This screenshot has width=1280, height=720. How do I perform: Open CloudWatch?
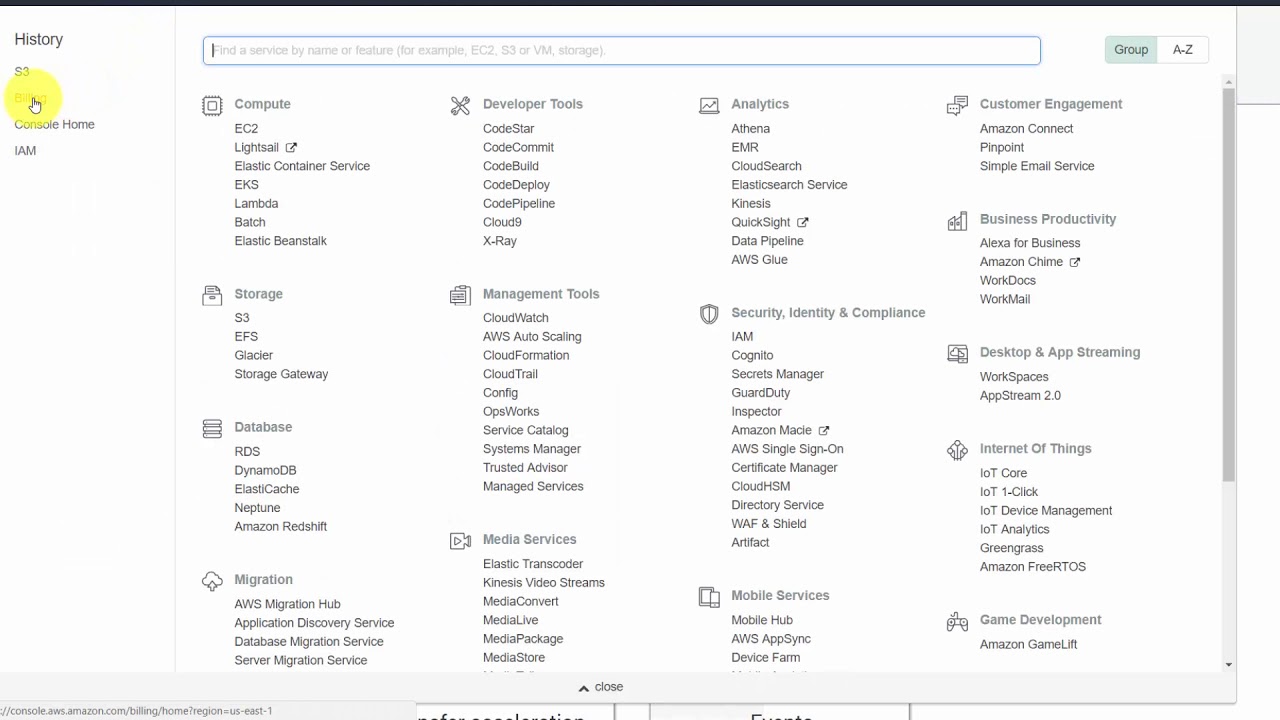tap(515, 318)
